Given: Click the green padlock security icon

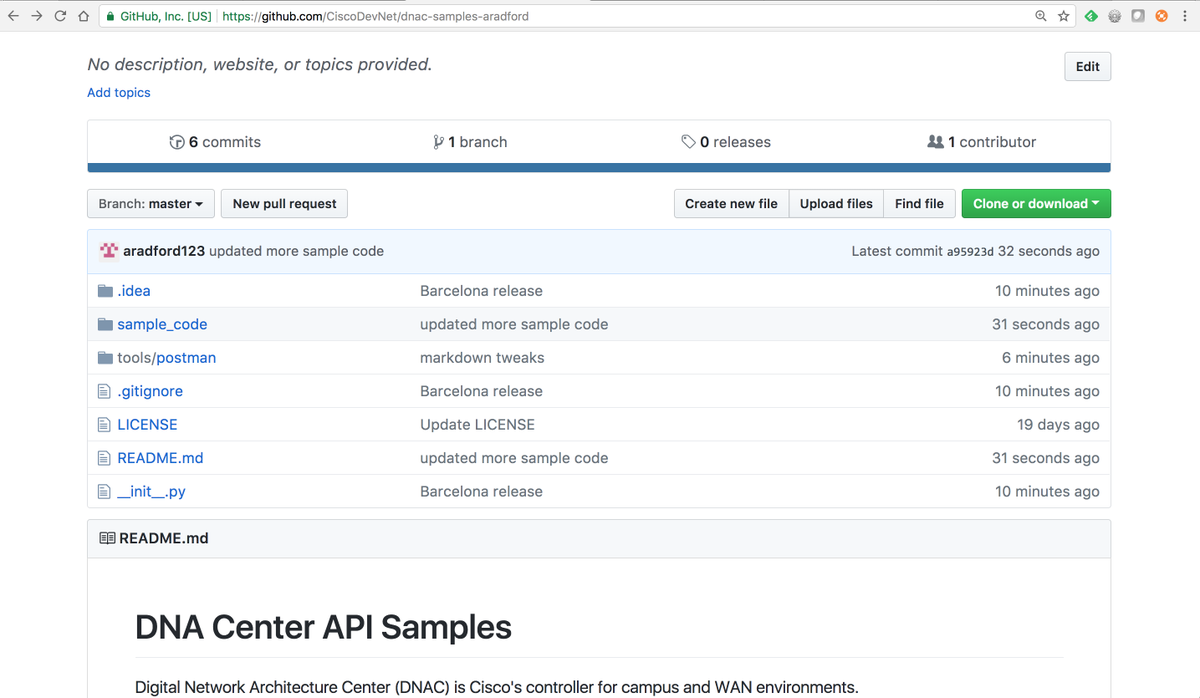Looking at the screenshot, I should (x=111, y=17).
